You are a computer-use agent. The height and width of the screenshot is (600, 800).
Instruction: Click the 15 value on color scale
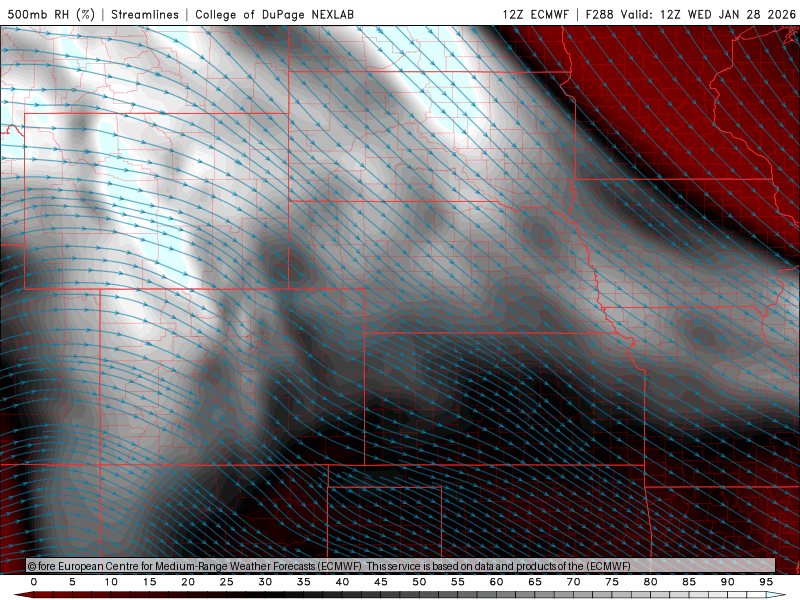pyautogui.click(x=149, y=582)
